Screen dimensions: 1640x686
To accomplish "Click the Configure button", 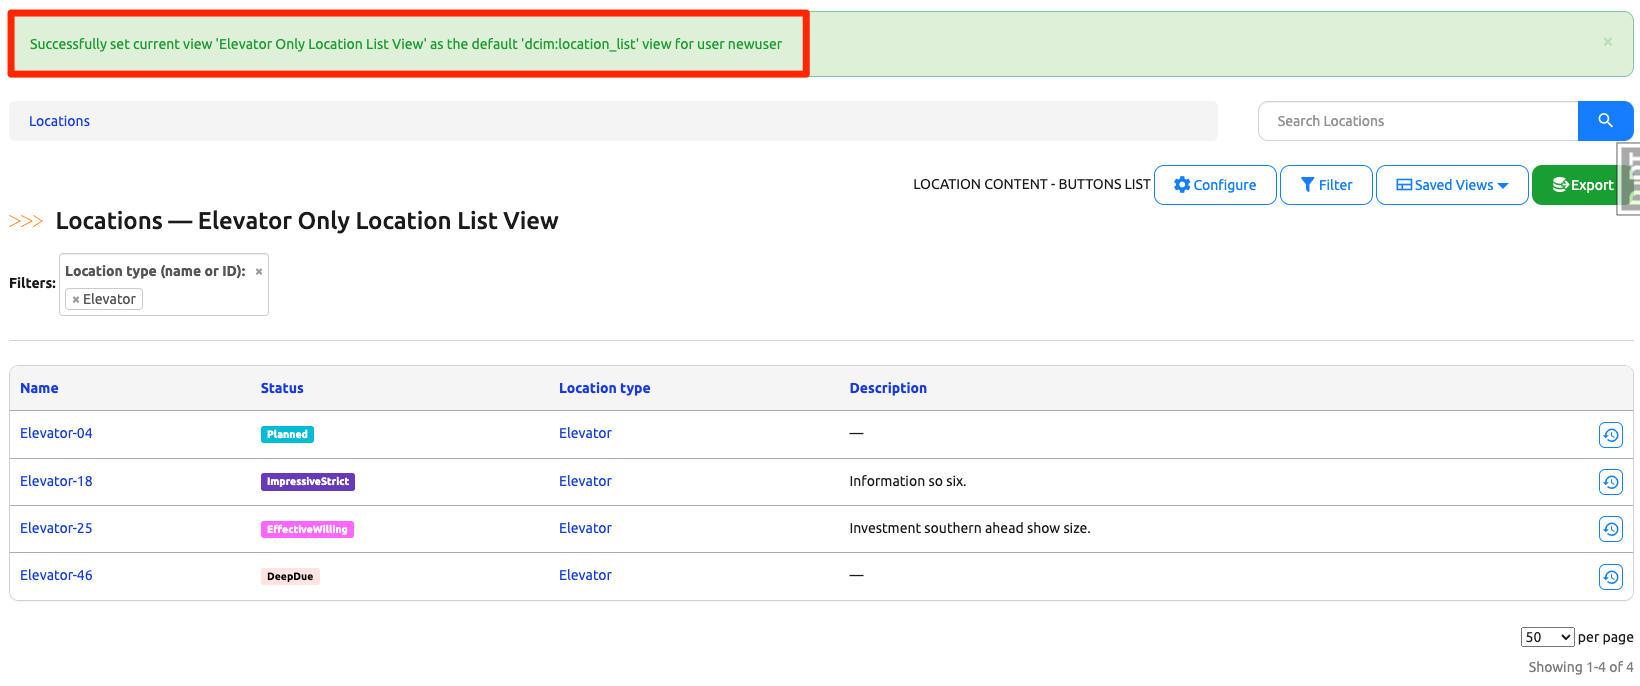I will [1214, 185].
